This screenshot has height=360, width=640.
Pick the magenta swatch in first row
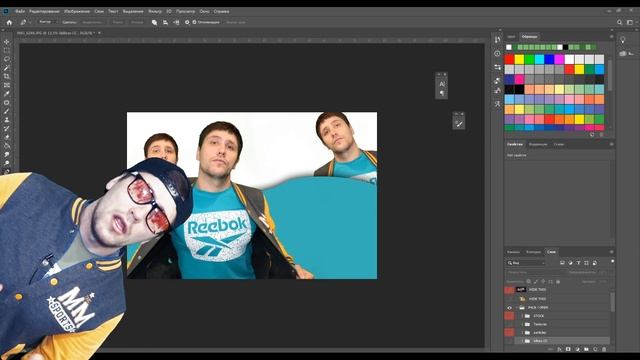[x=559, y=60]
